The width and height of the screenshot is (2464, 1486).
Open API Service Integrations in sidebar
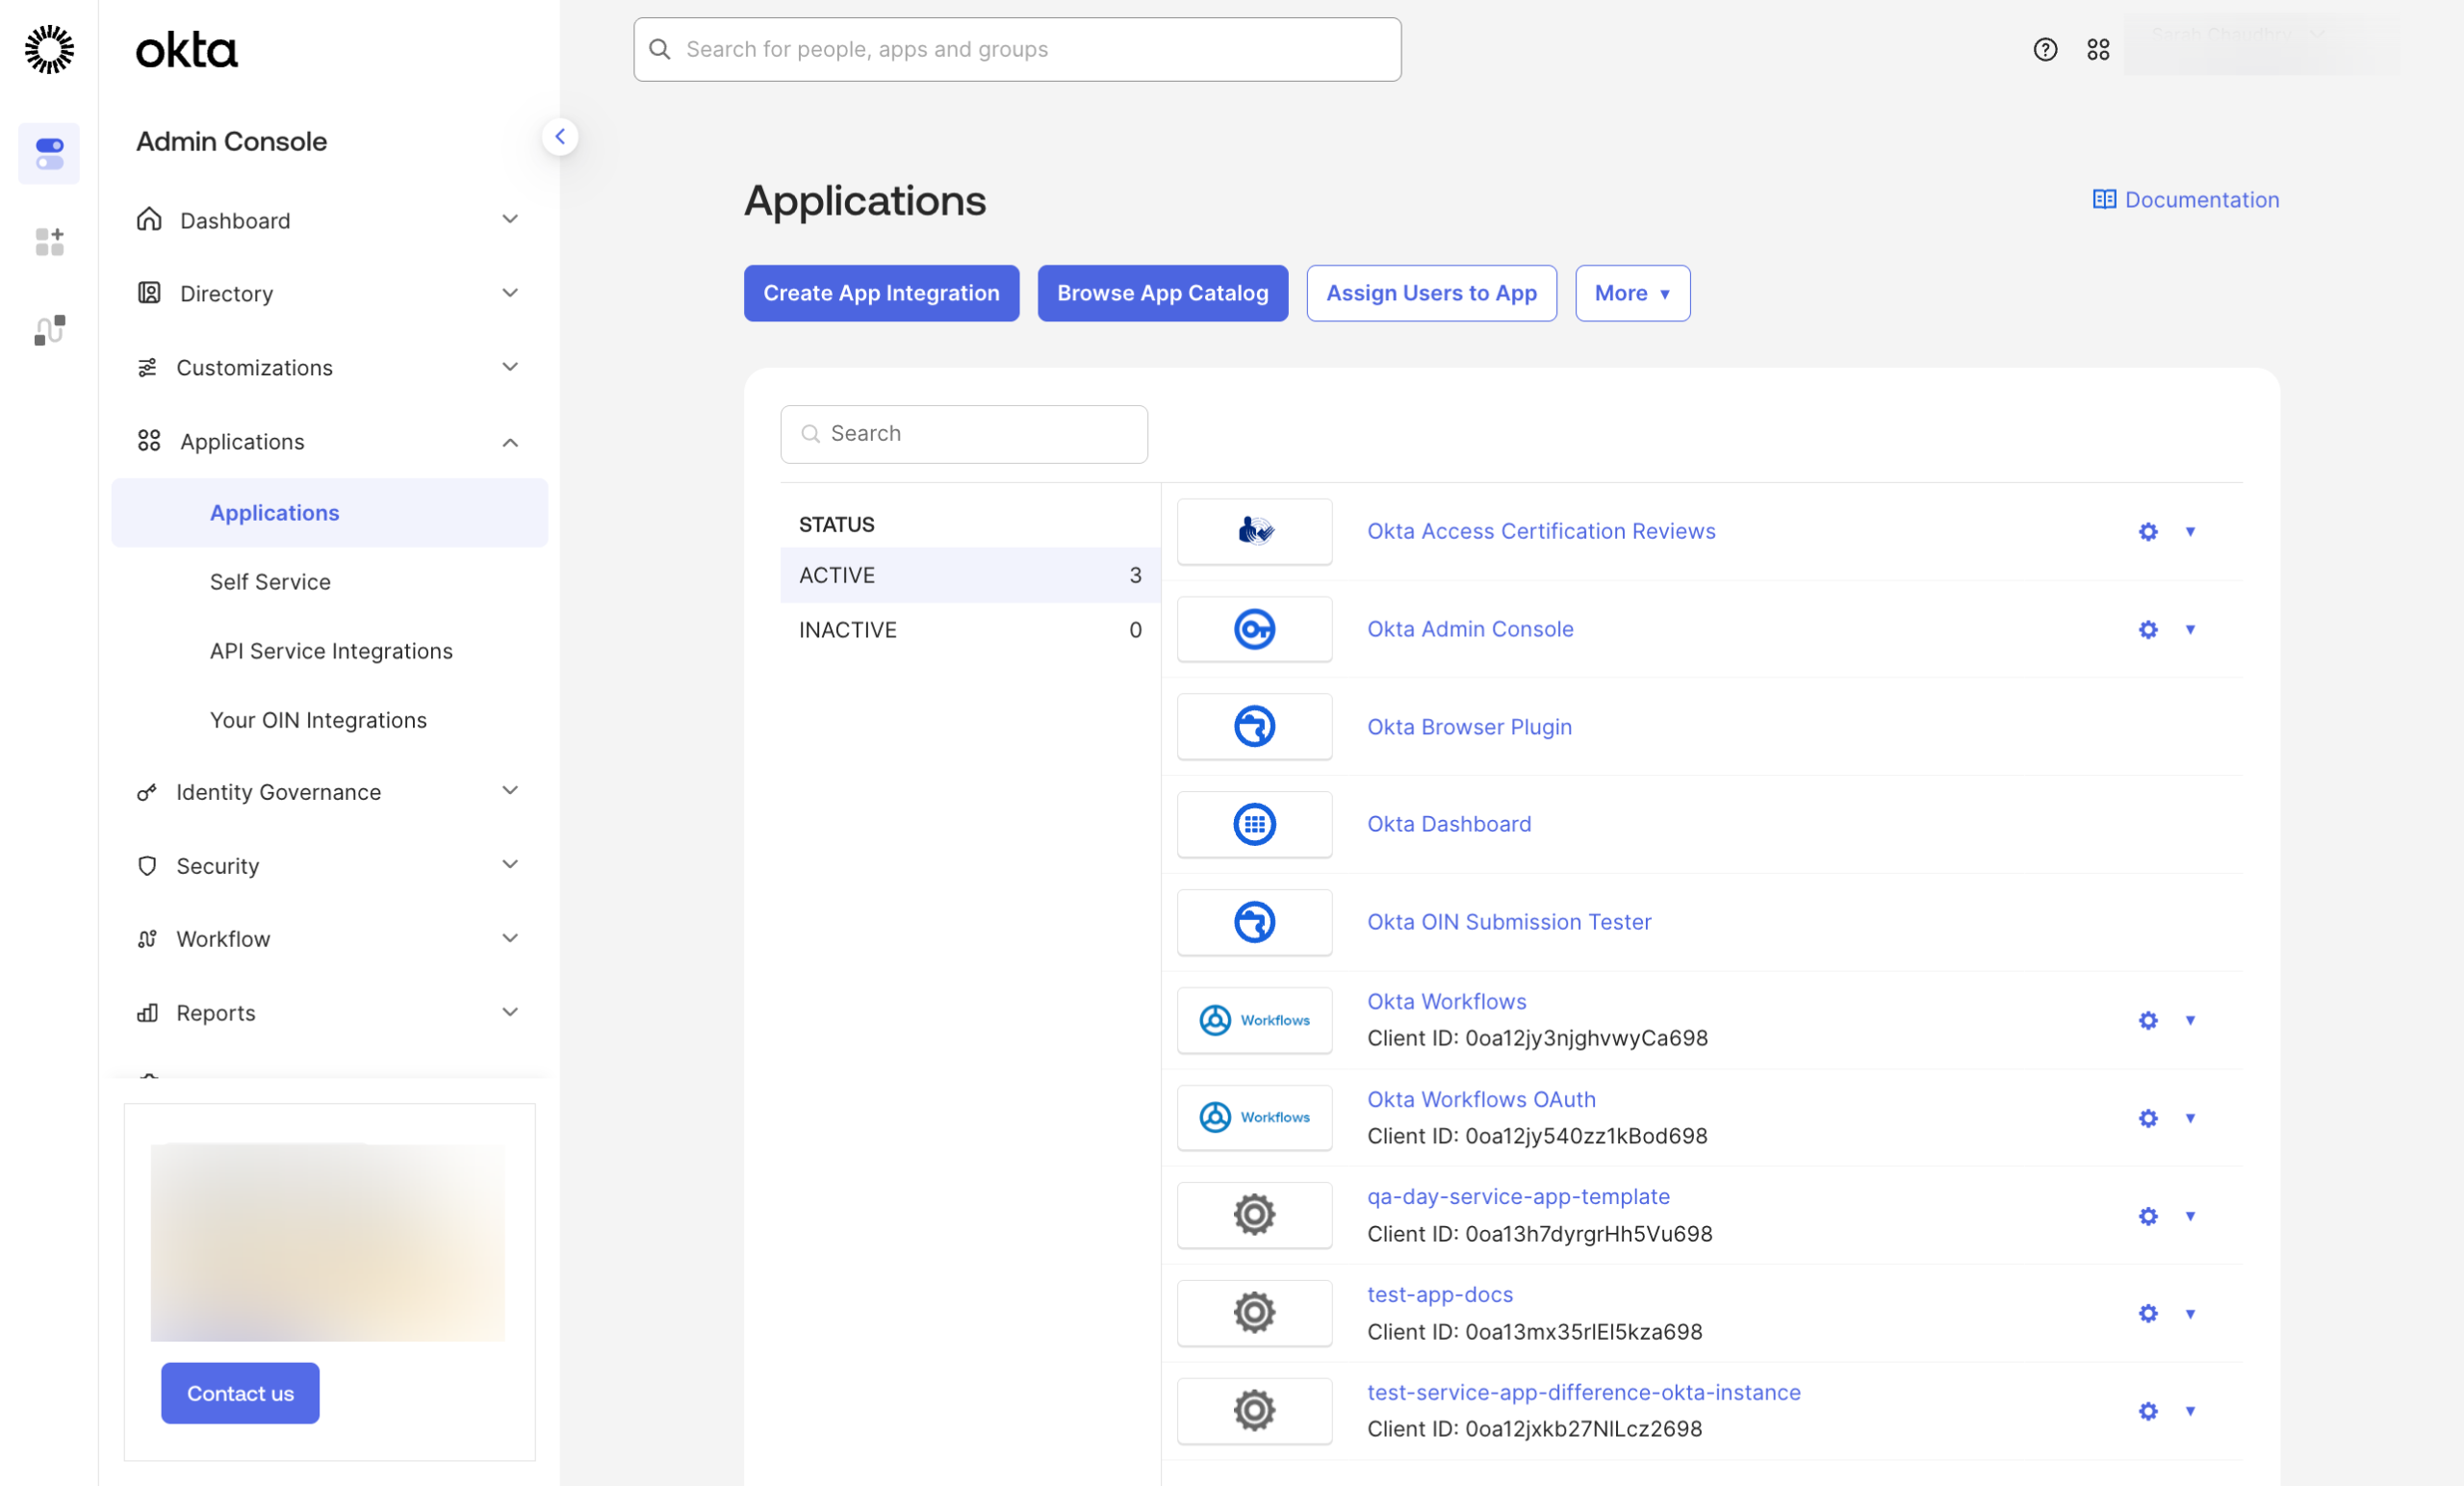(x=331, y=651)
